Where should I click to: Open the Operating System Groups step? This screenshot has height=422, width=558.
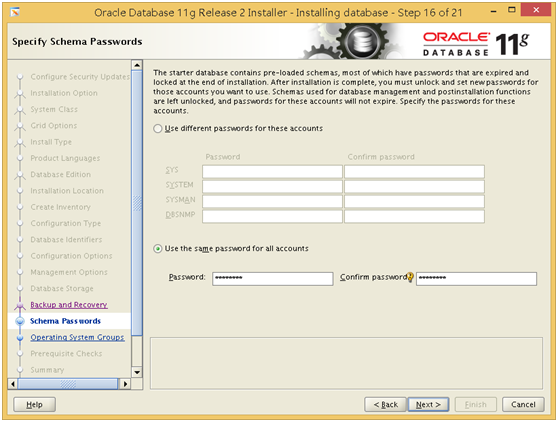(77, 337)
